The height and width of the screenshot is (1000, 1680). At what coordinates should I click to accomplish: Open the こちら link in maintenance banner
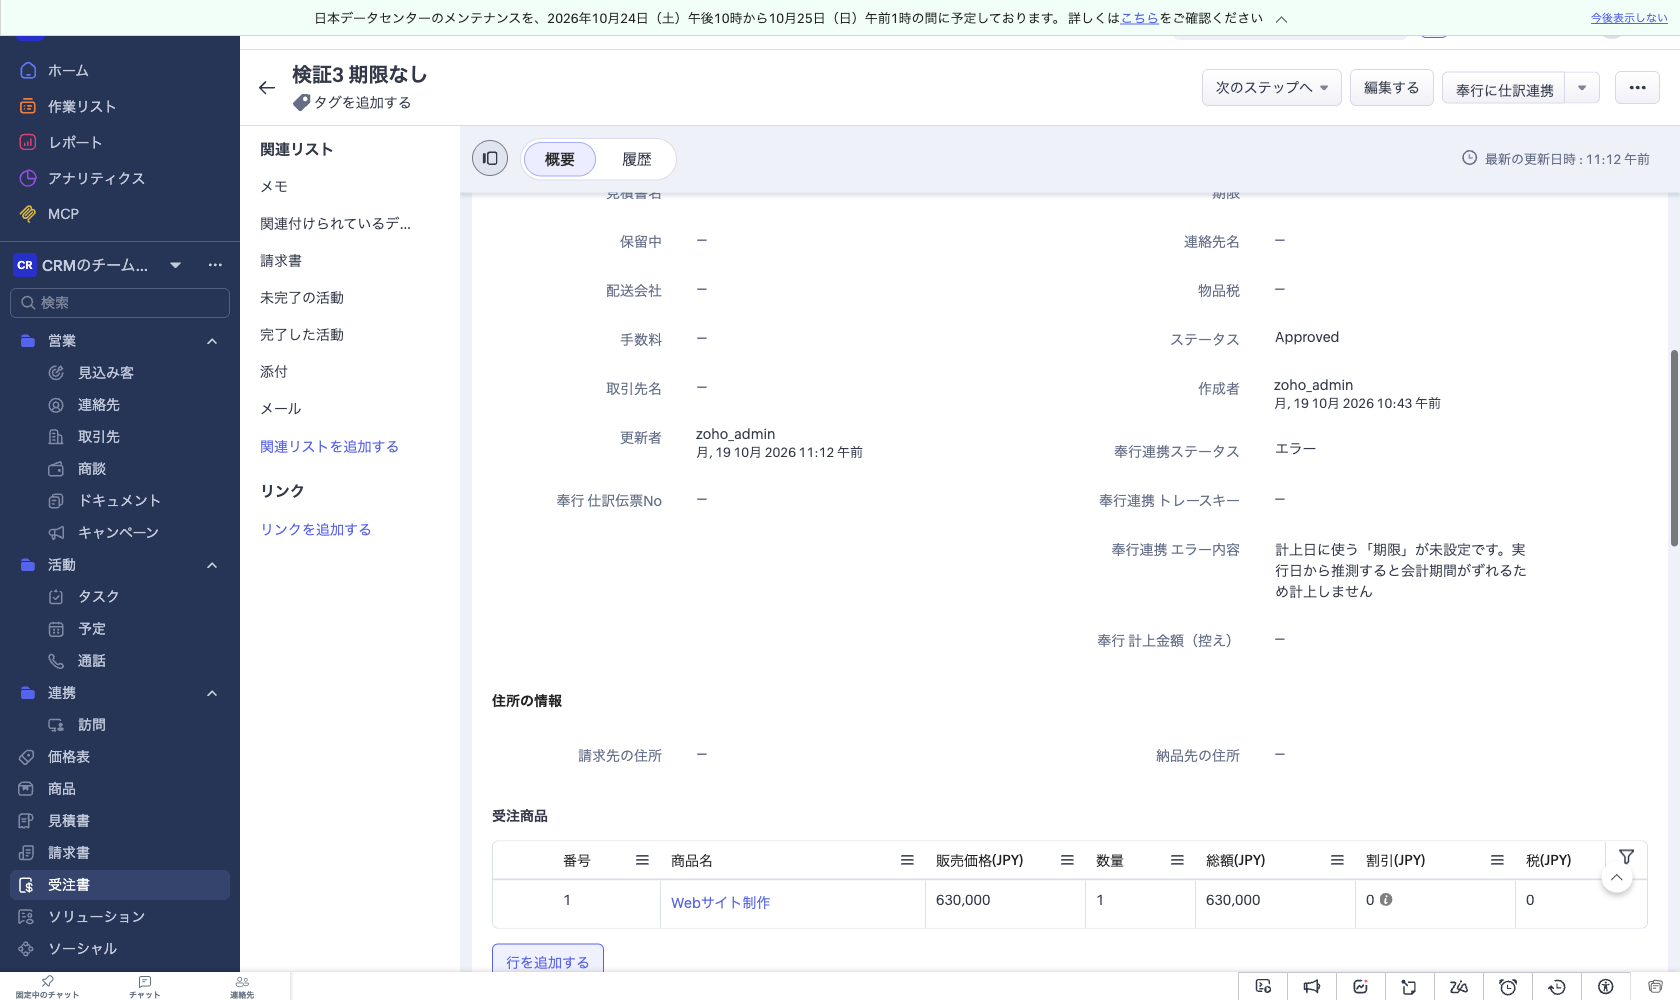click(x=1139, y=18)
